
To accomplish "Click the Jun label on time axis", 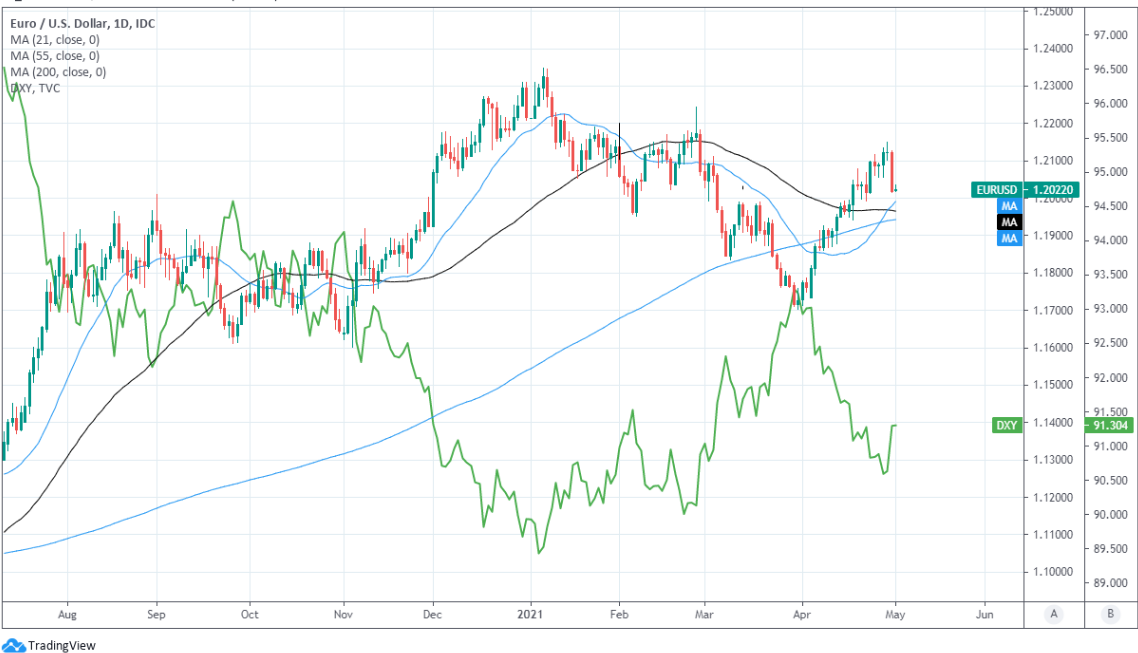I will 984,614.
